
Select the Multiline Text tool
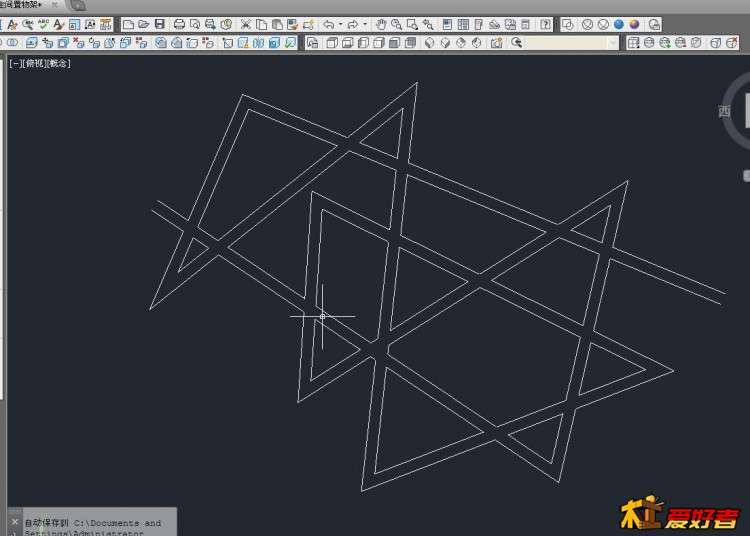pyautogui.click(x=12, y=24)
